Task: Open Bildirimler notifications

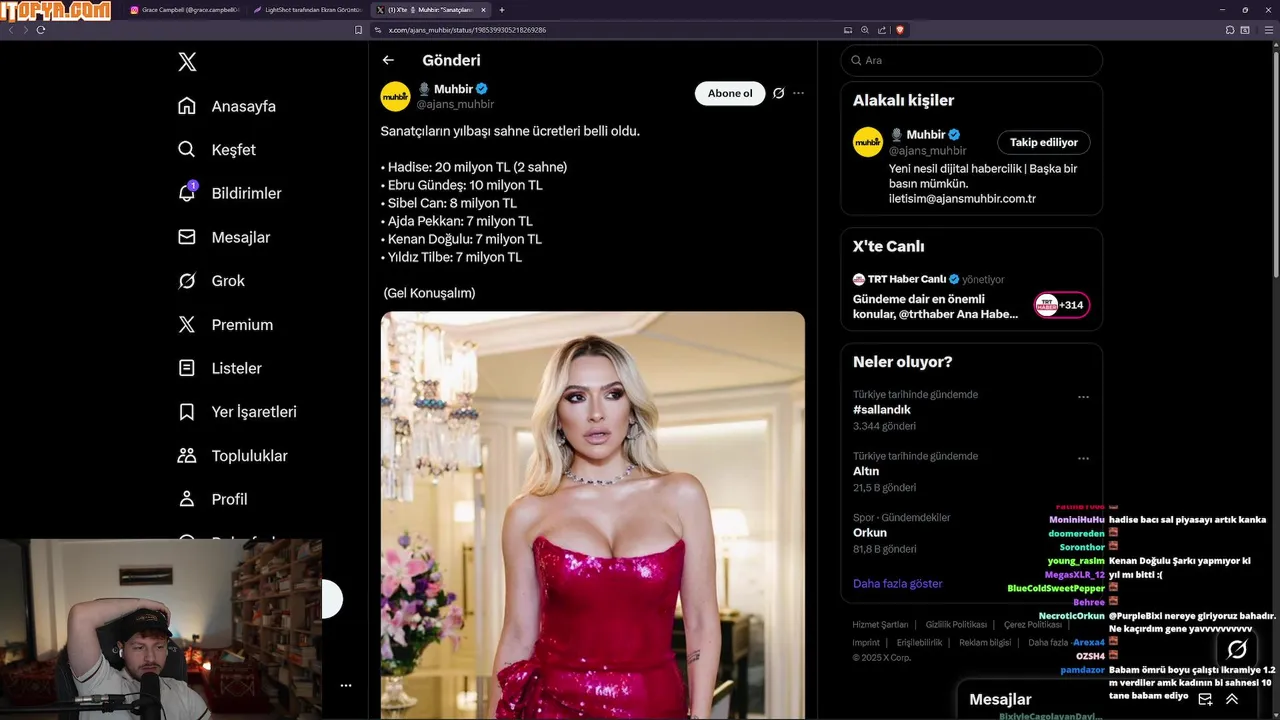Action: pos(229,193)
